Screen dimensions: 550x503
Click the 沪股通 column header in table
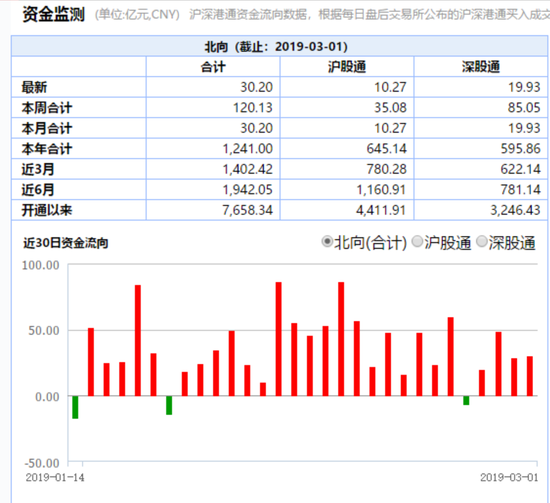pyautogui.click(x=347, y=67)
